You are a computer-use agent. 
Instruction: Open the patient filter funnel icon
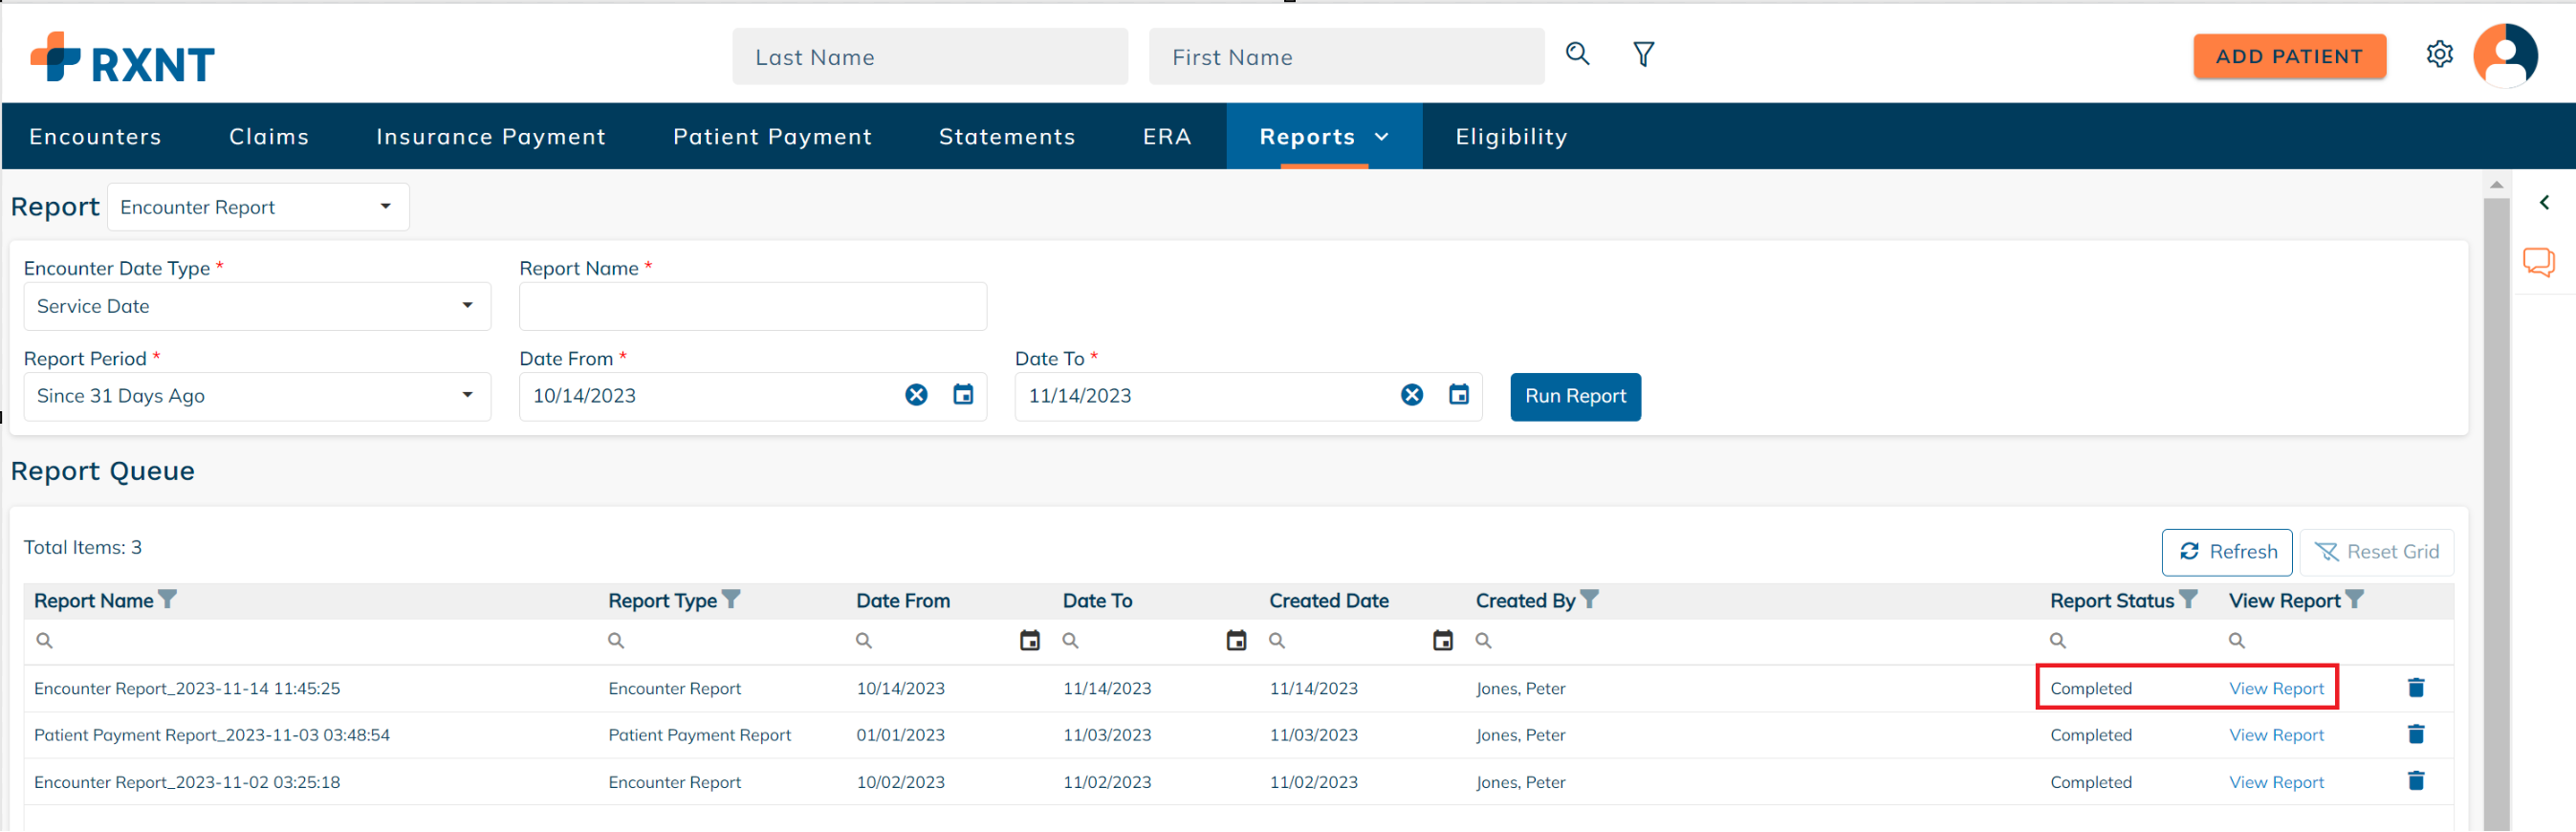coord(1643,54)
